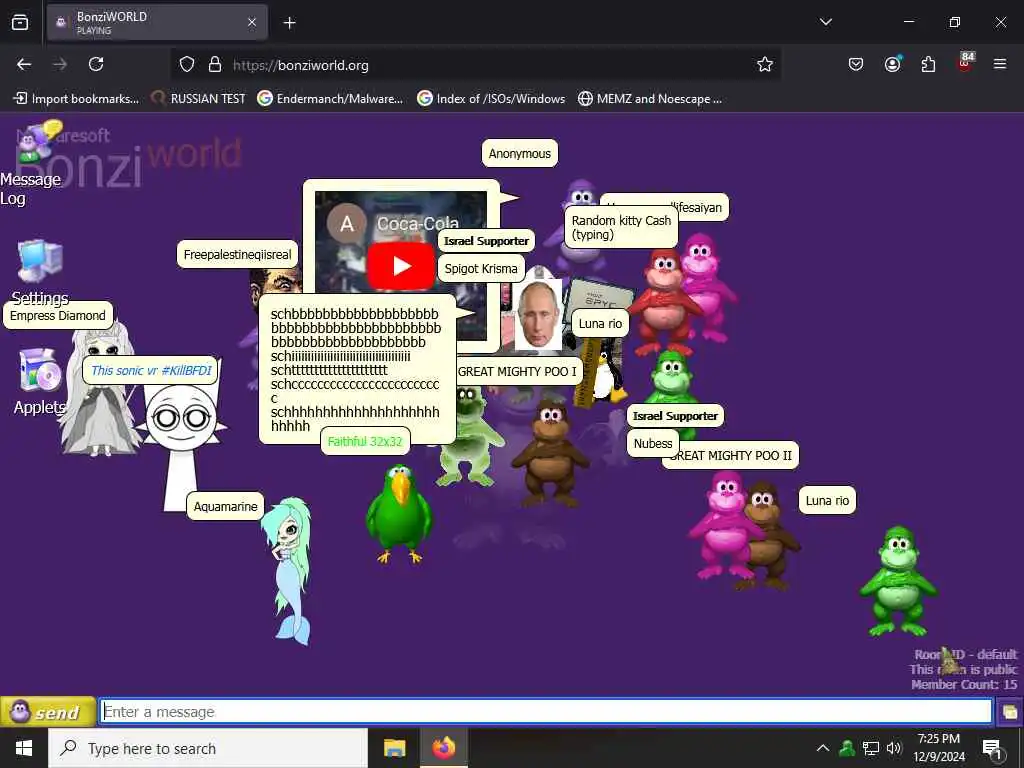Open the Firefox account icon

[x=892, y=65]
